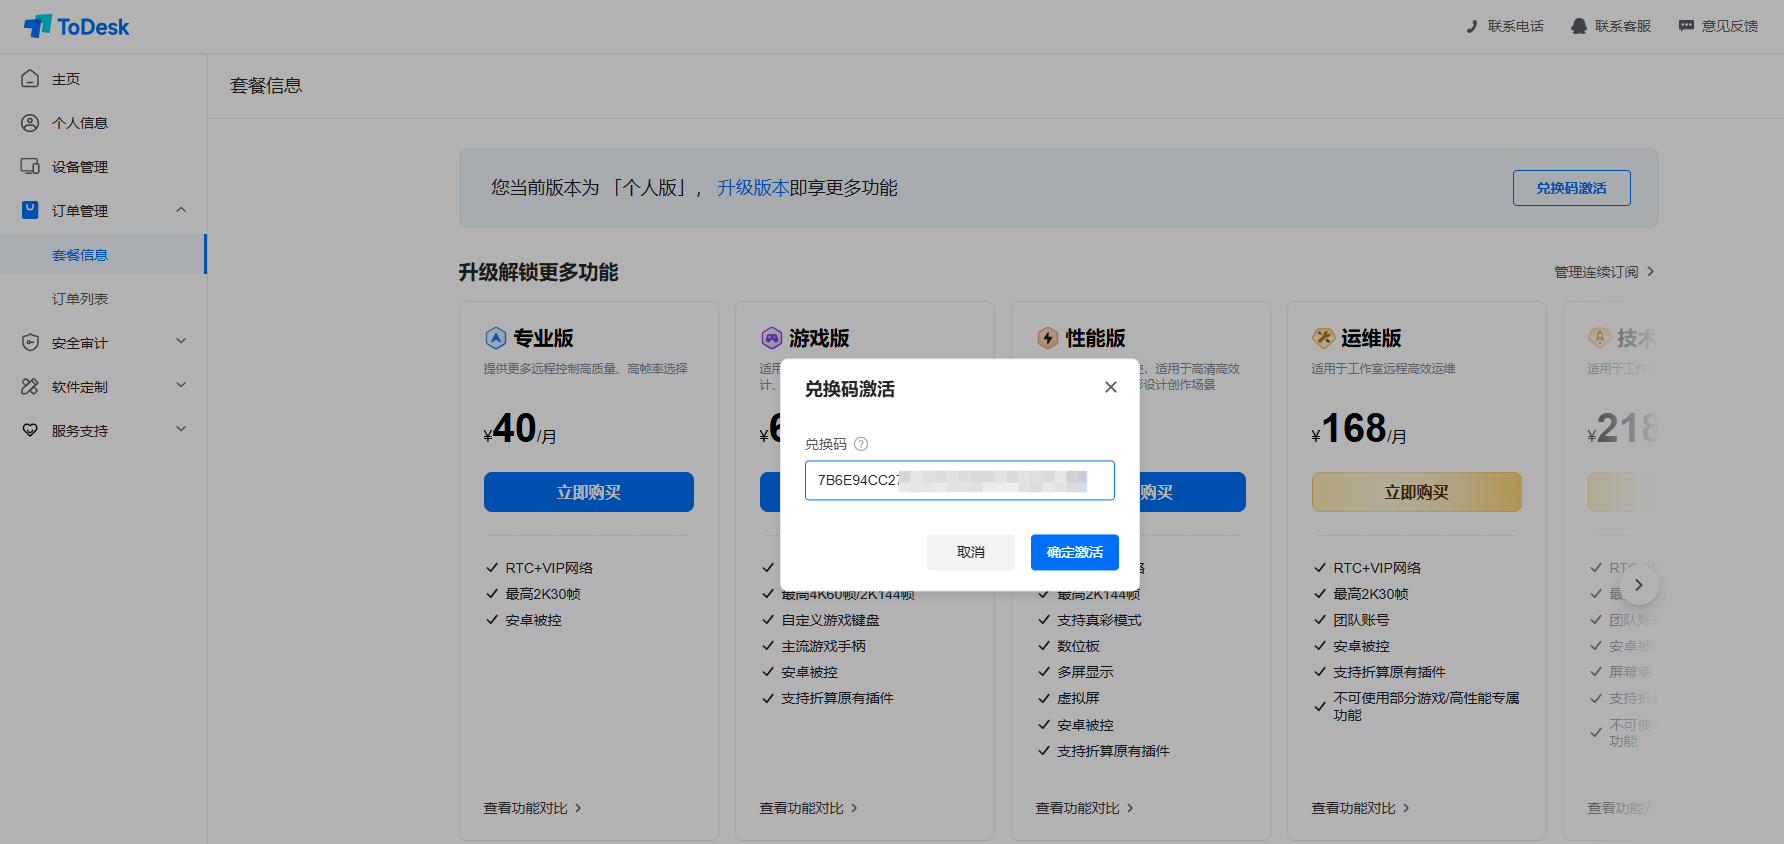Open 查看功能对比 under 运维版
The height and width of the screenshot is (844, 1784).
pos(1361,808)
